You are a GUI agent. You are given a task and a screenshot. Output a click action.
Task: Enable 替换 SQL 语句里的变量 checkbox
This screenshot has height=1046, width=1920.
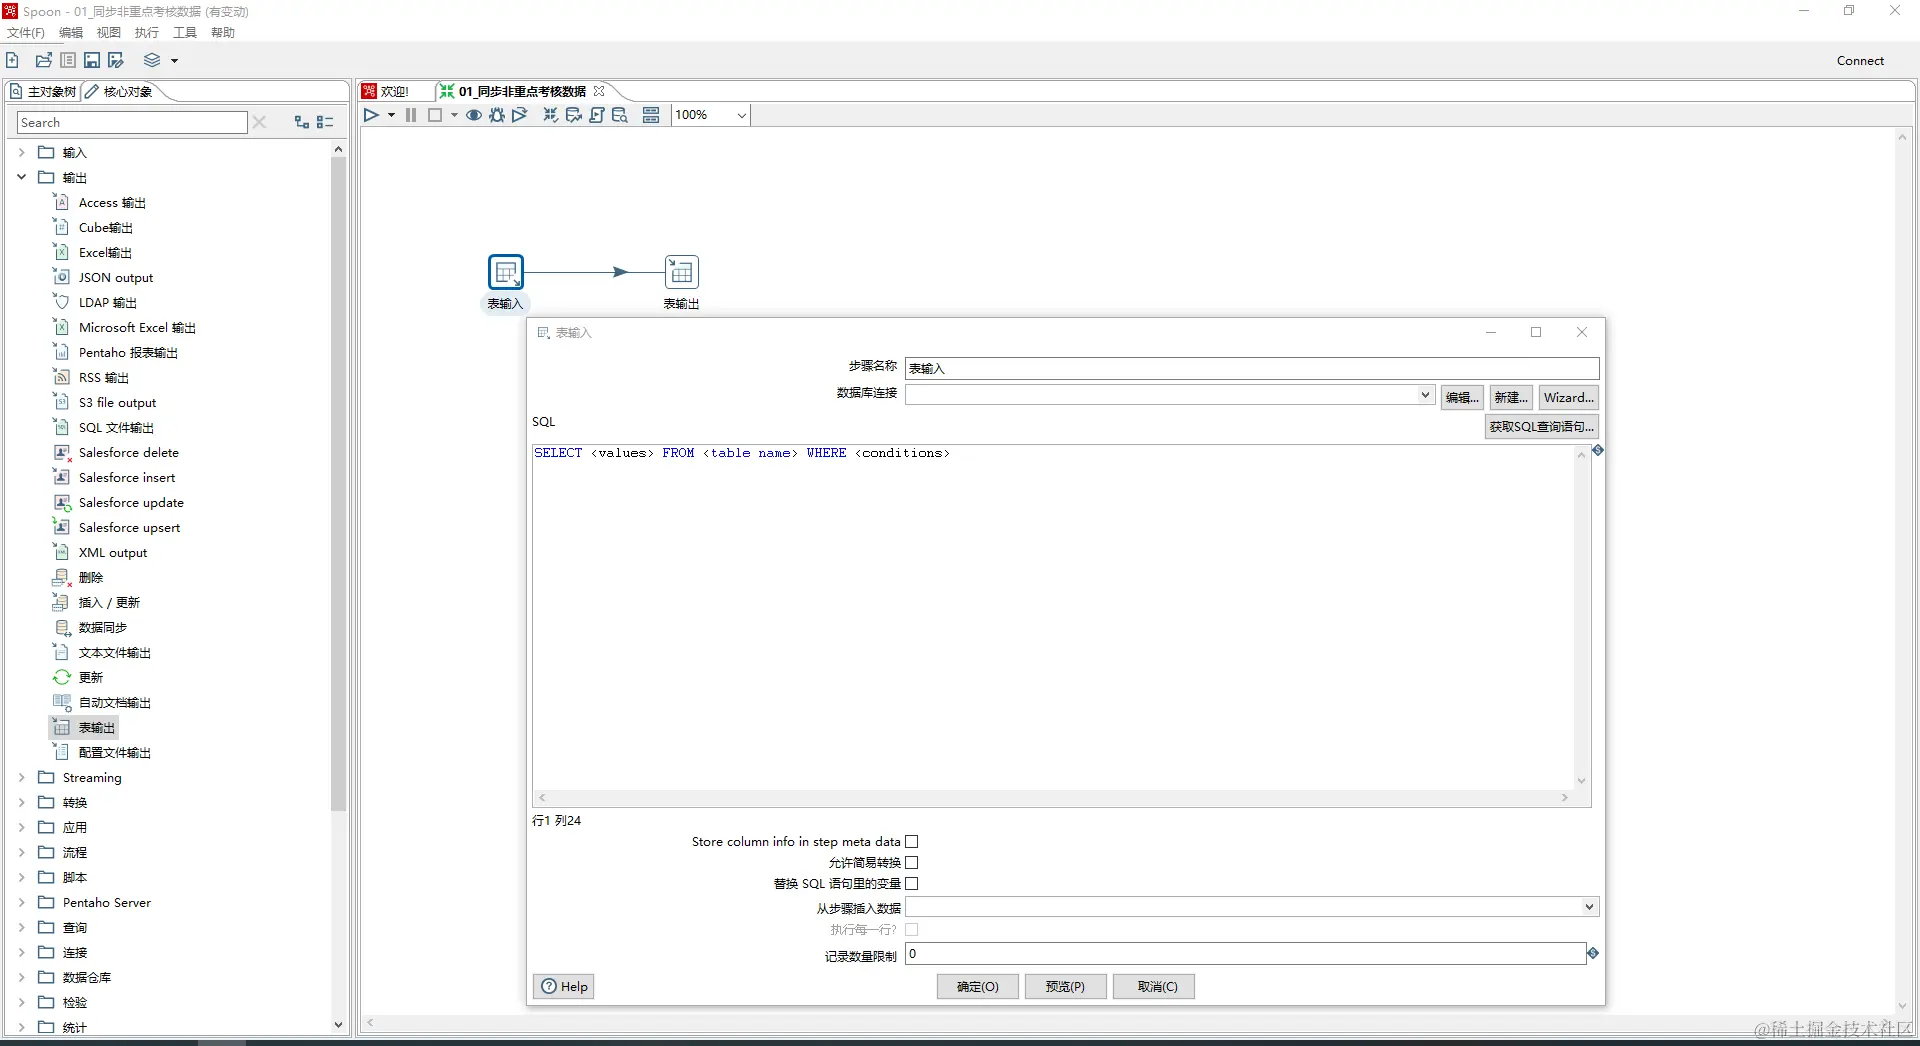pos(912,884)
